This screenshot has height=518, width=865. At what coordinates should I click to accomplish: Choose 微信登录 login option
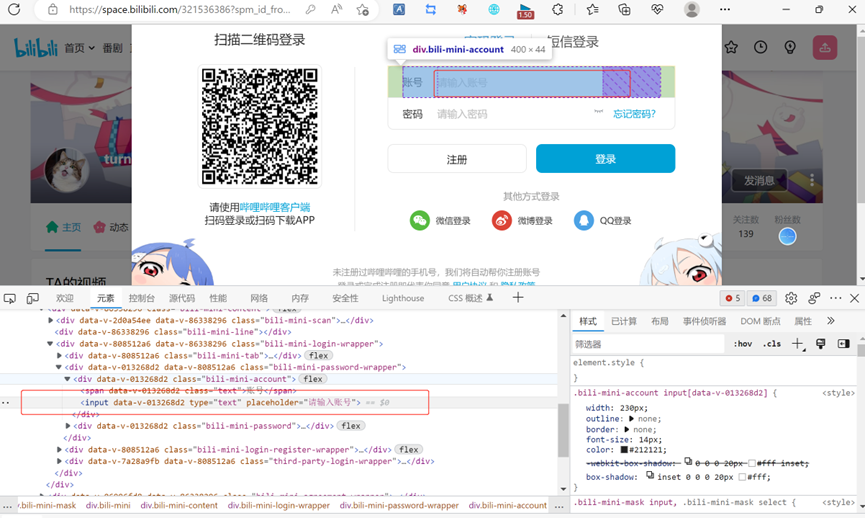point(440,221)
